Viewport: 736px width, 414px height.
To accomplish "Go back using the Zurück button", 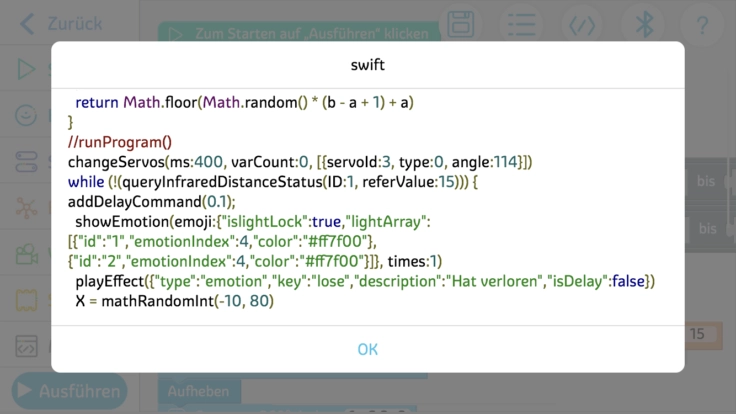I will (x=61, y=23).
